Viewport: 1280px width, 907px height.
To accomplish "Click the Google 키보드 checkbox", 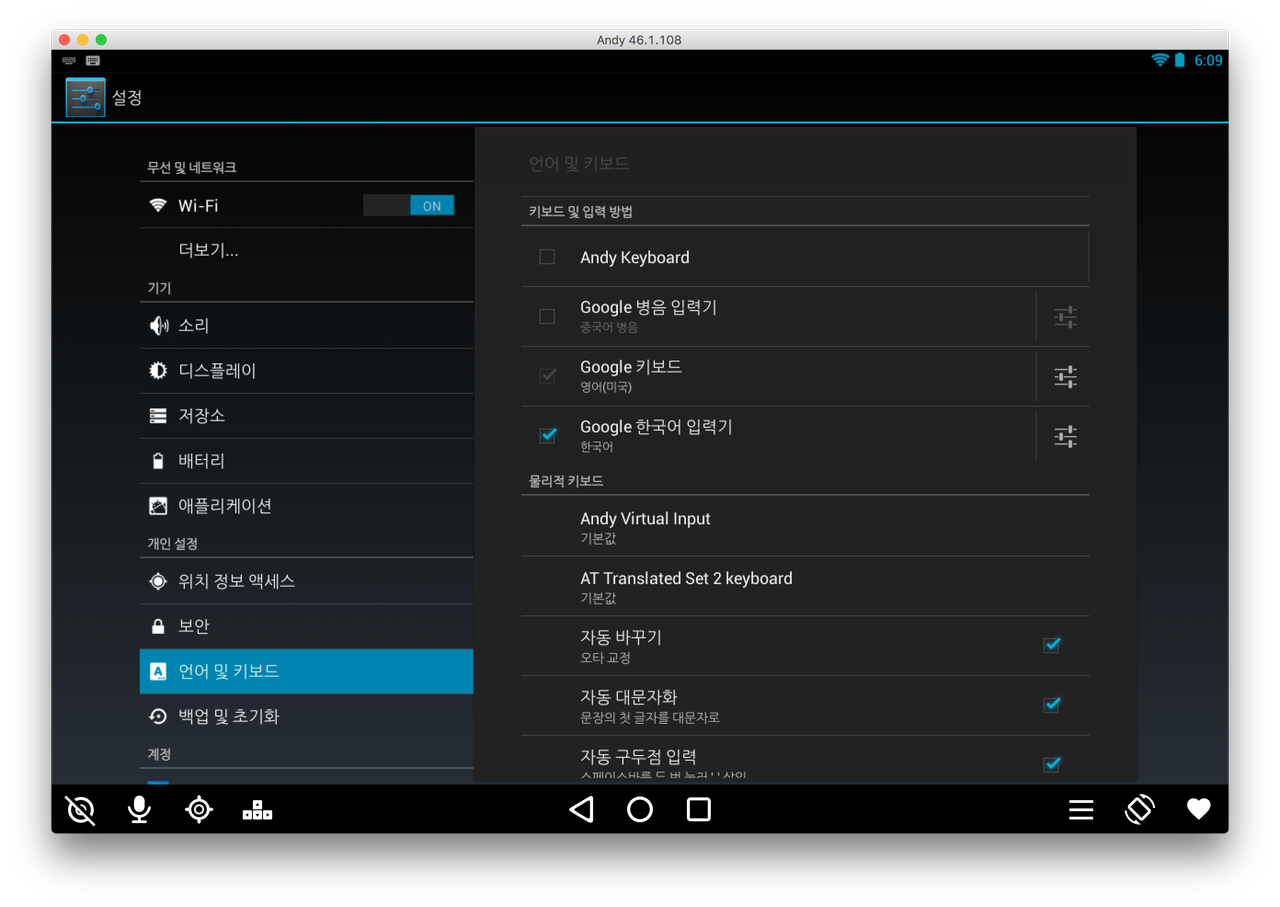I will 547,376.
